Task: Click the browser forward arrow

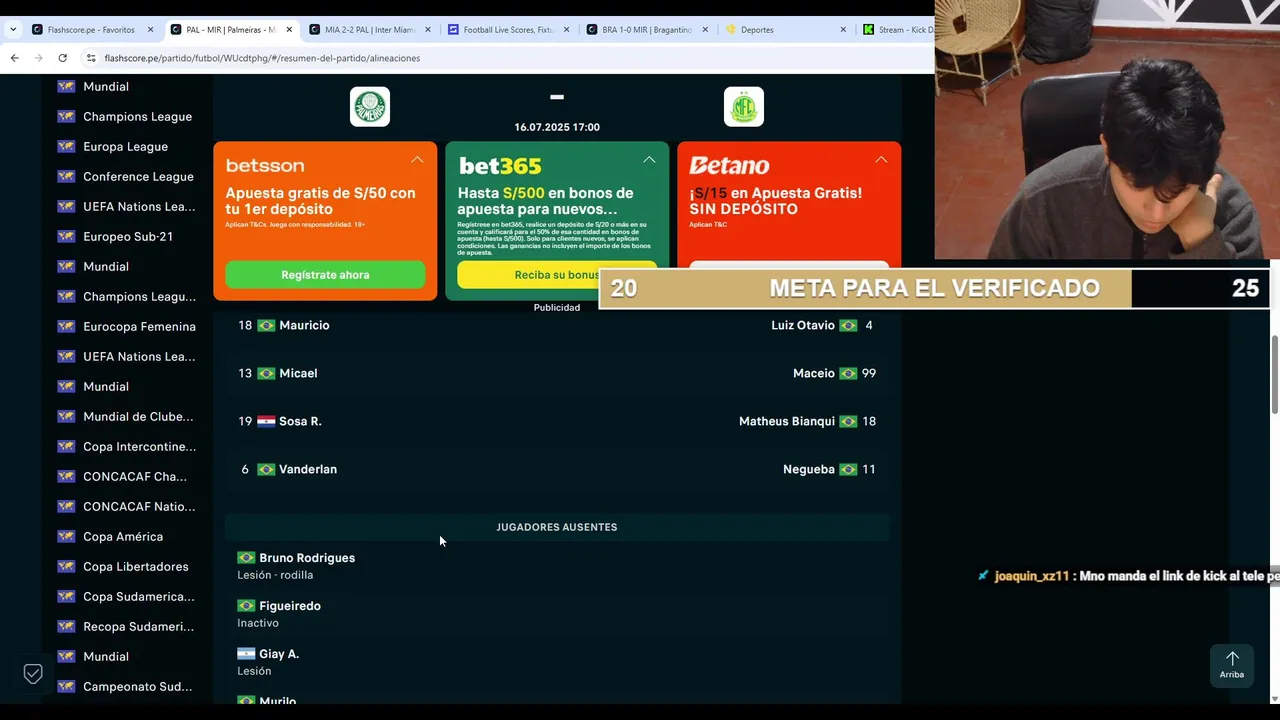Action: point(38,58)
